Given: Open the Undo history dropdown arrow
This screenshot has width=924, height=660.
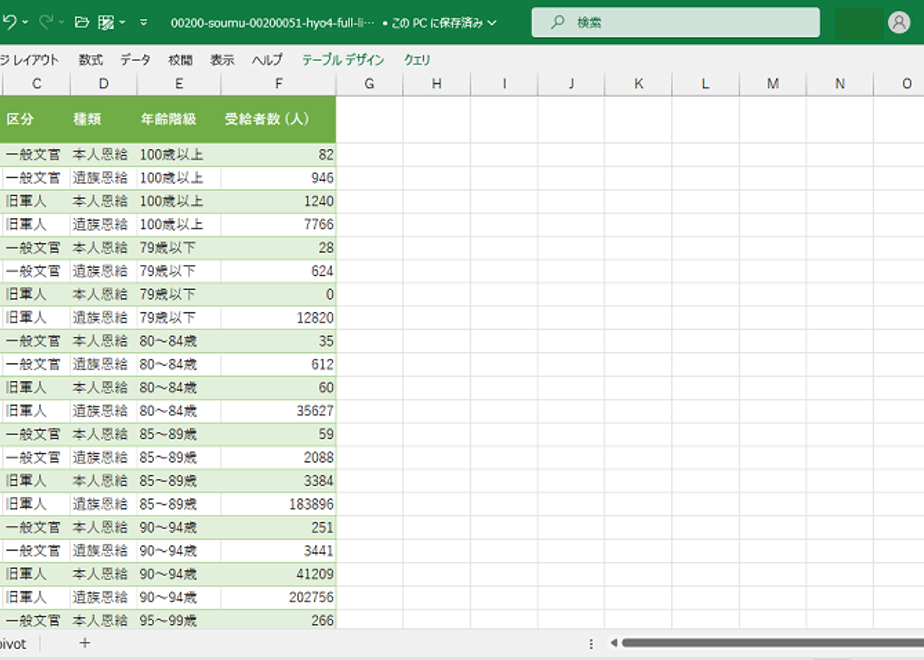Looking at the screenshot, I should click(x=25, y=22).
